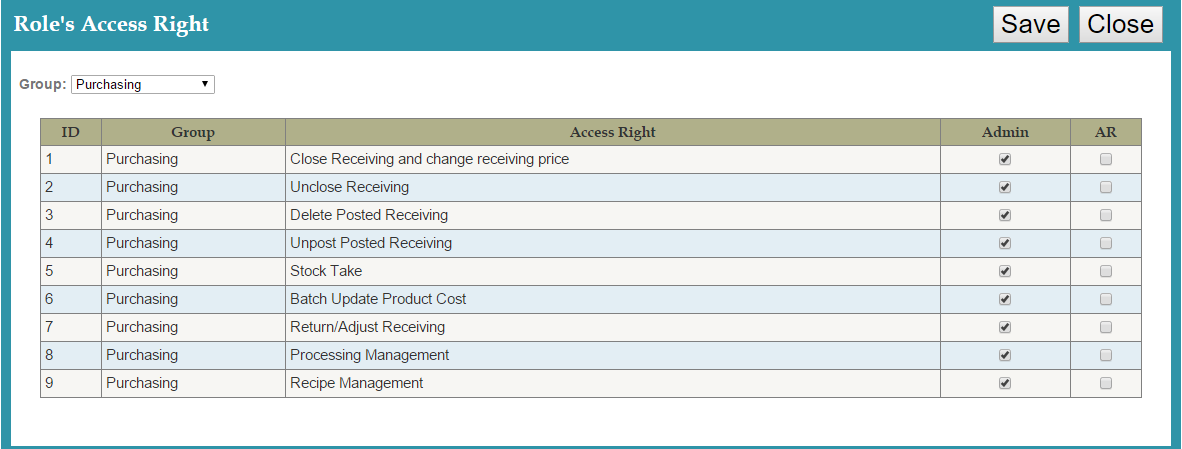
Task: Open the Group dropdown showing Purchasing
Action: pyautogui.click(x=143, y=85)
